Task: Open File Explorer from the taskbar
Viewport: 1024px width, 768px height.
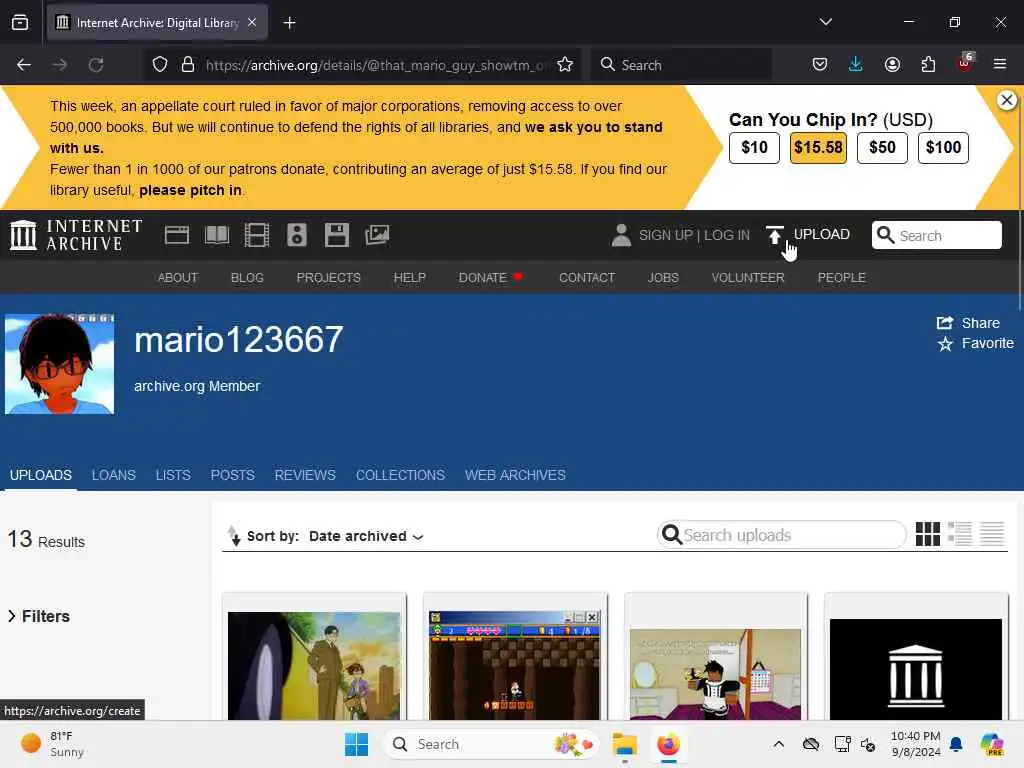Action: coord(624,744)
